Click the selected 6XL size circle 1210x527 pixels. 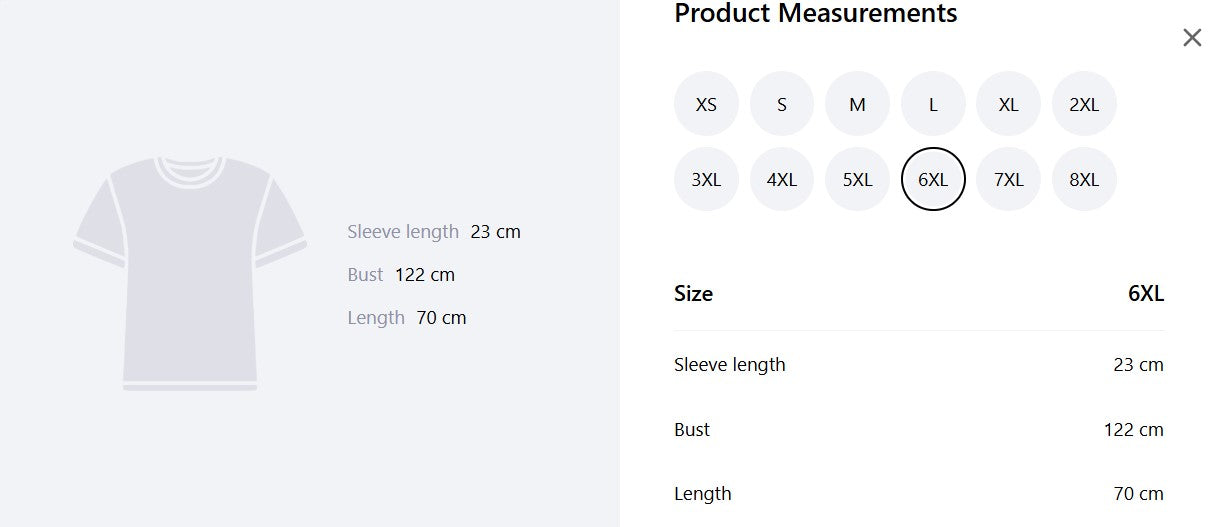coord(933,180)
